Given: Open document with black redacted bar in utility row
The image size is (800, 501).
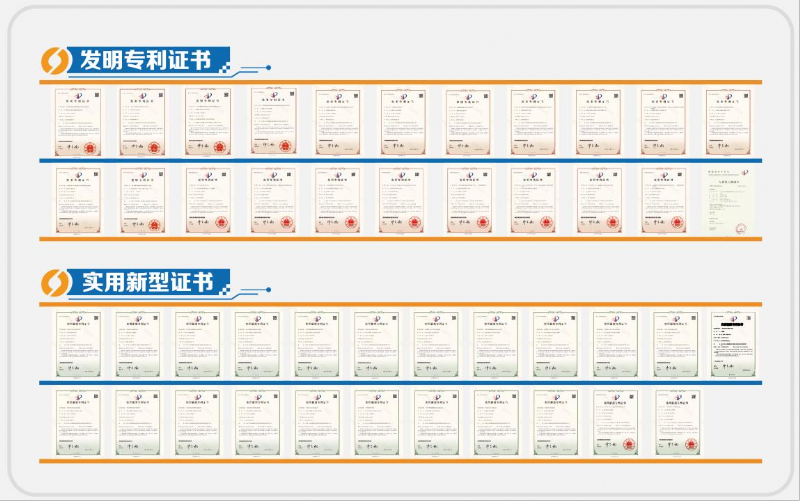Looking at the screenshot, I should click(736, 343).
